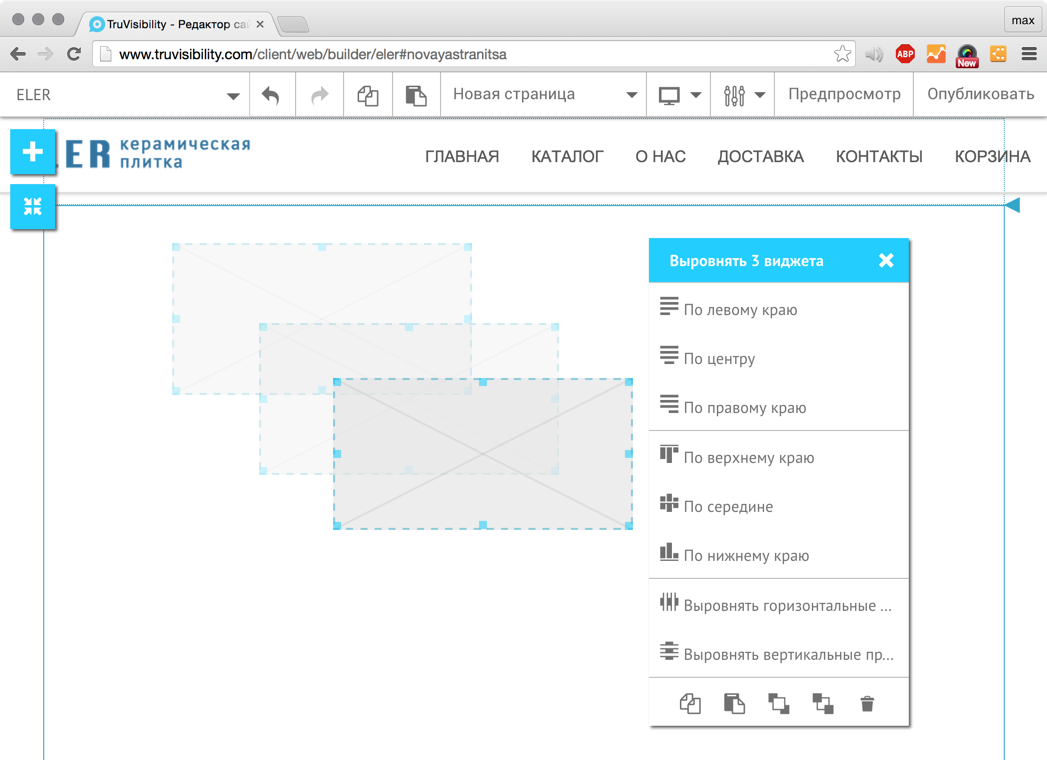
Task: Click the speaker extension icon
Action: (x=874, y=54)
